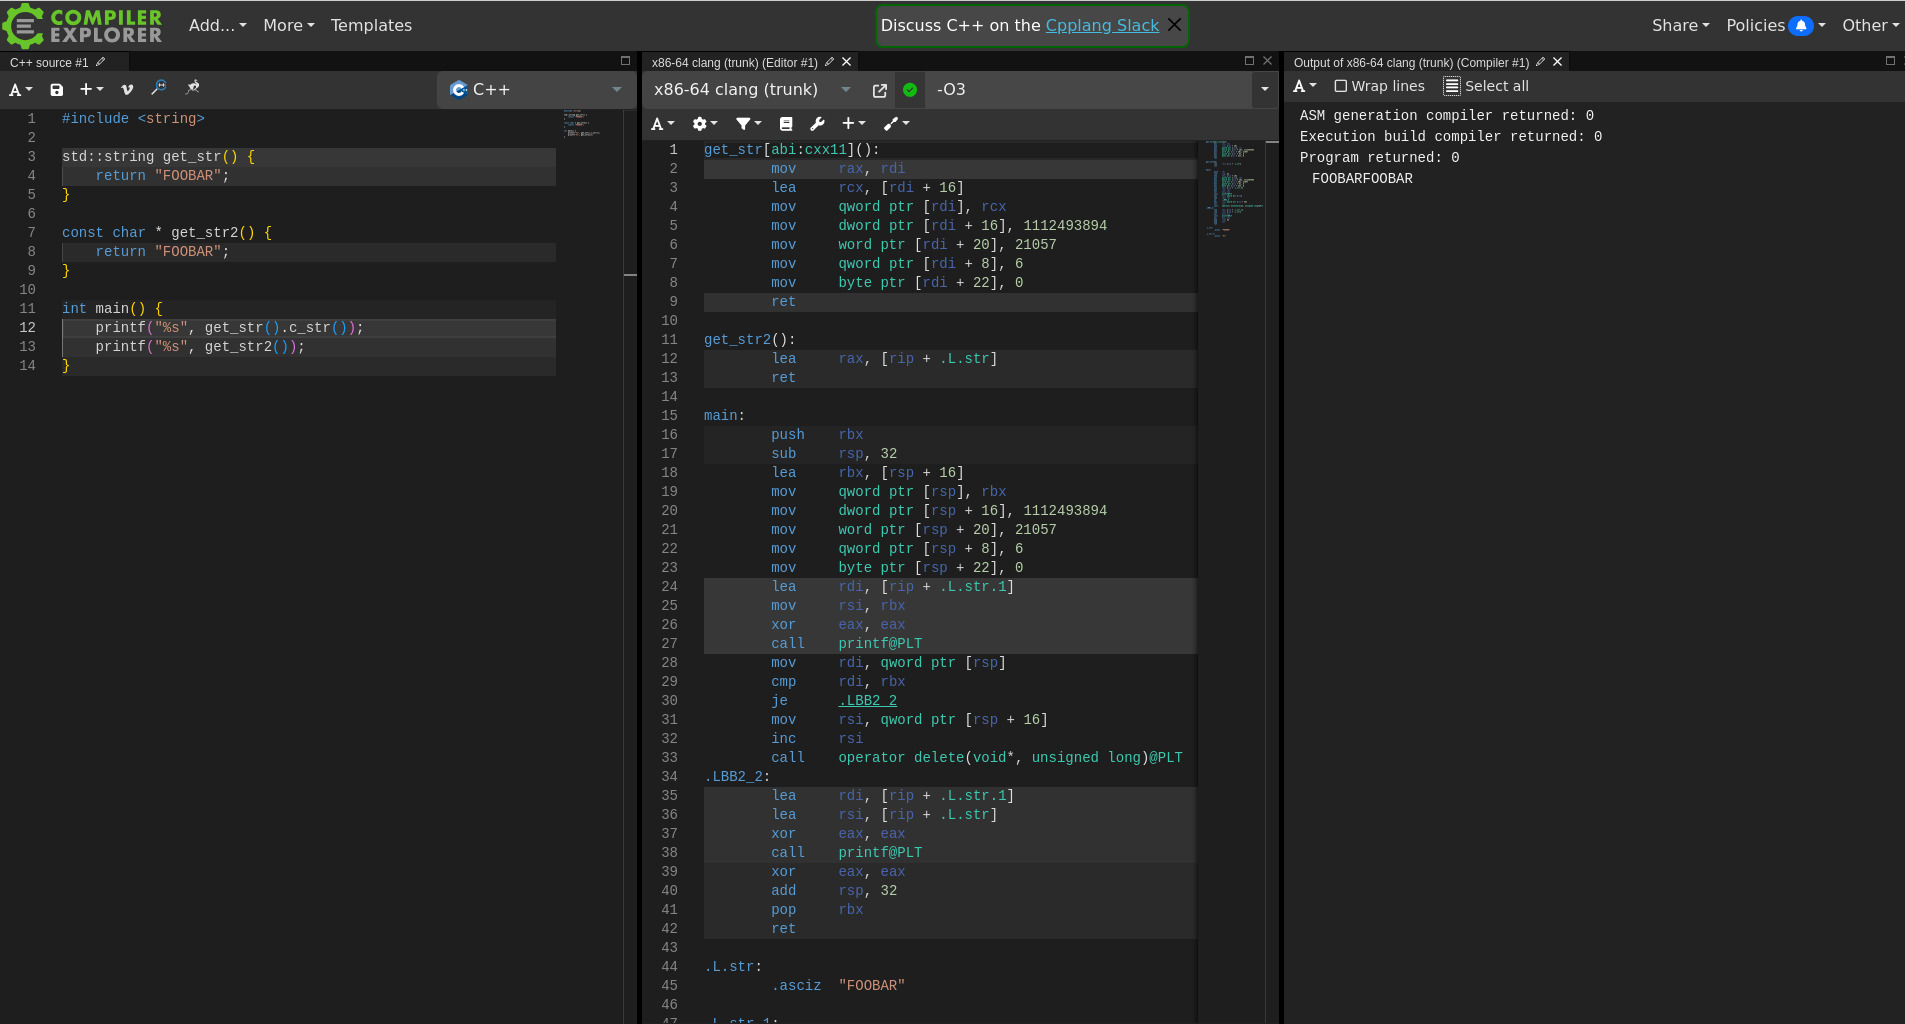Open the wrench overrides icon

click(817, 124)
